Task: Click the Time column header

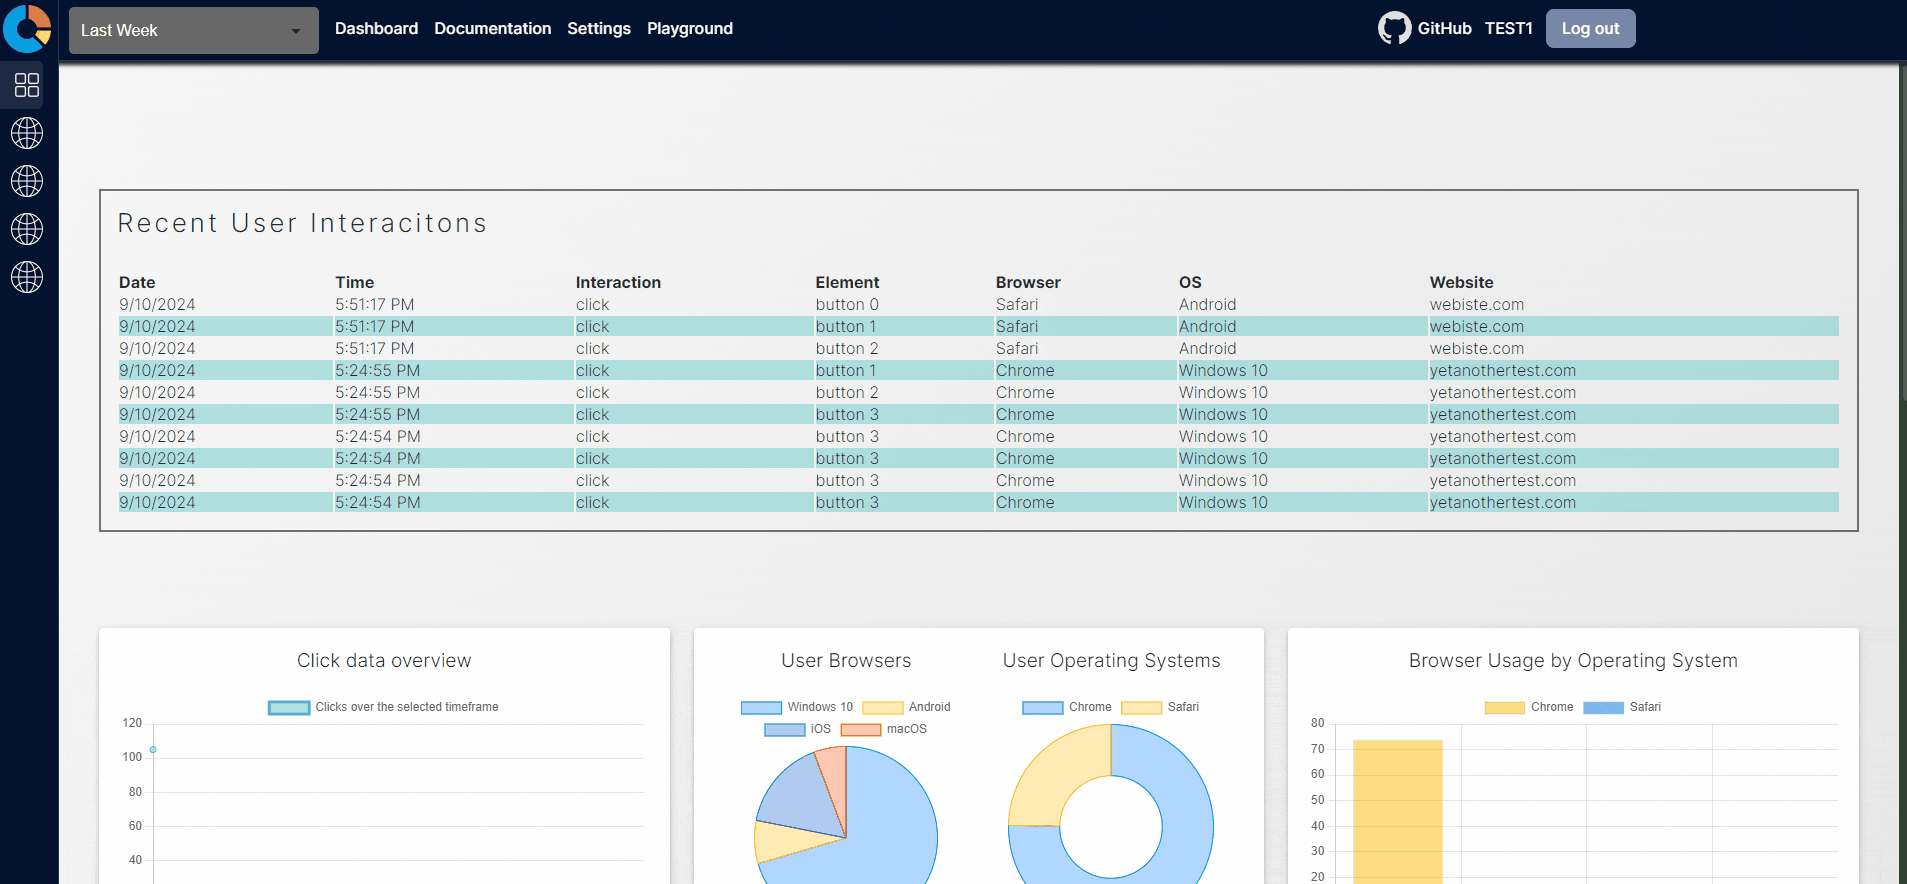Action: [x=354, y=283]
